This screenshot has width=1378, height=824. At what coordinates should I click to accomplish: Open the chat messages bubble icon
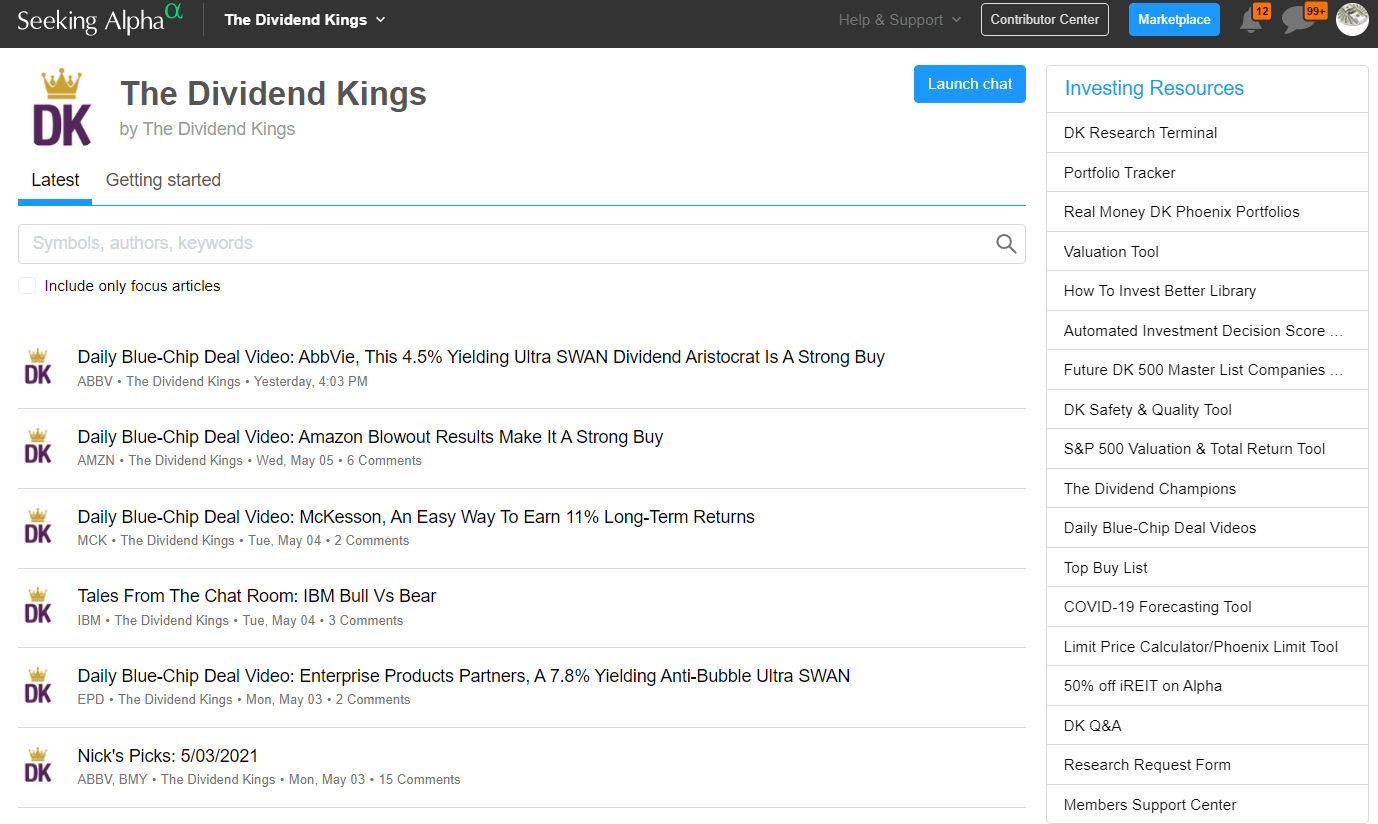1299,20
